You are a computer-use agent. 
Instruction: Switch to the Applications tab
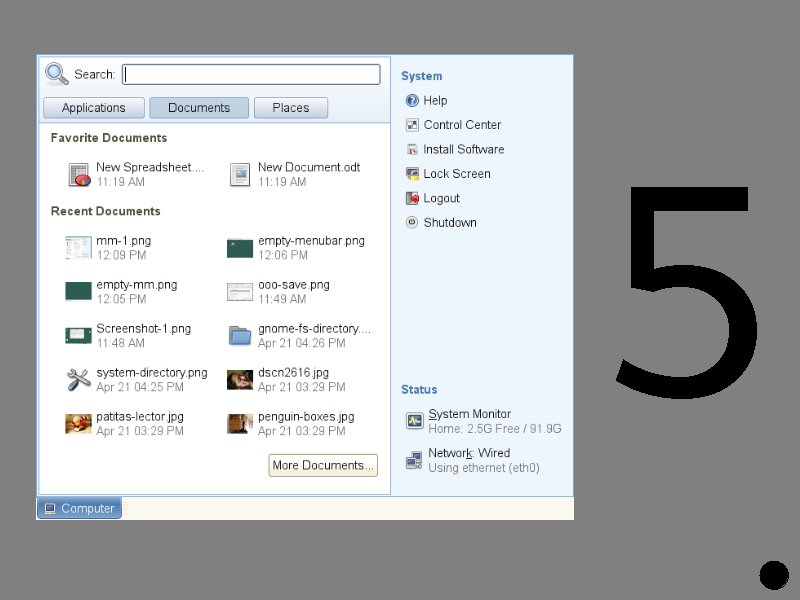tap(94, 108)
